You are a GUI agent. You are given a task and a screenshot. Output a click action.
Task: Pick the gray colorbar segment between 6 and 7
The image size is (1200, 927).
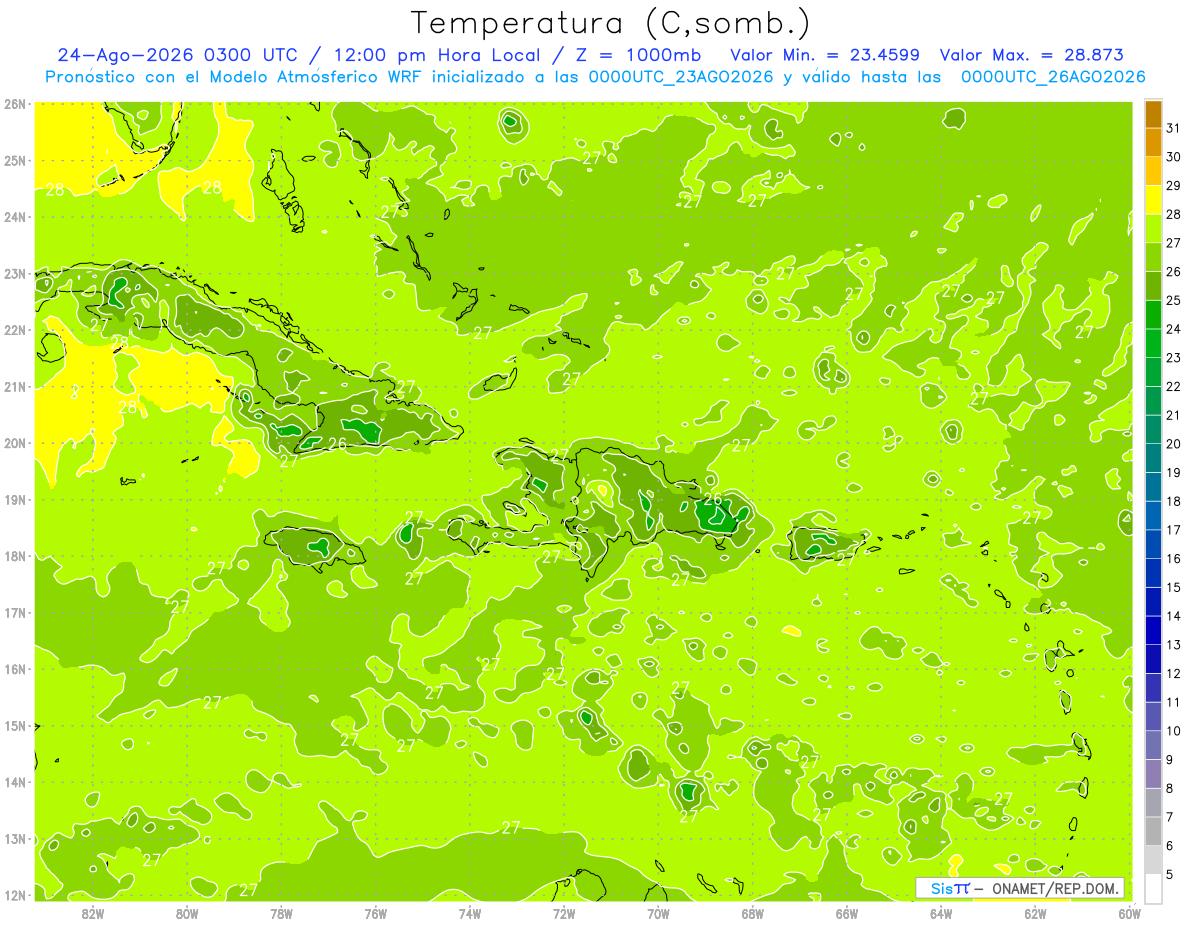[1153, 830]
